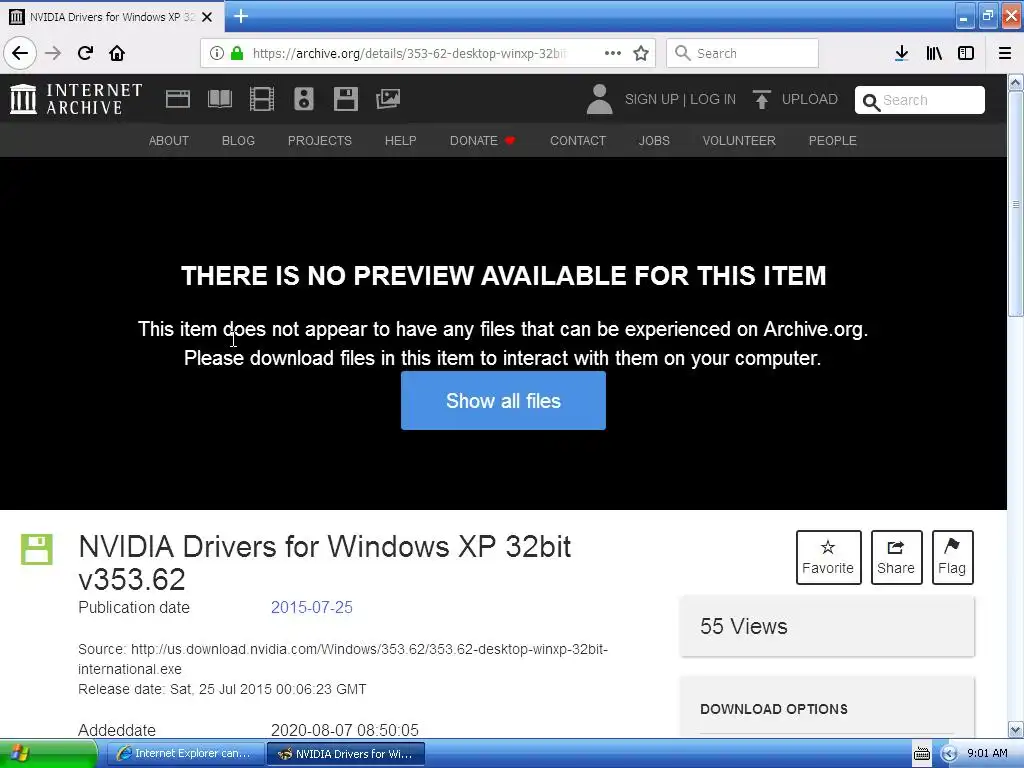The height and width of the screenshot is (768, 1024).
Task: Reload the current page
Action: point(85,53)
